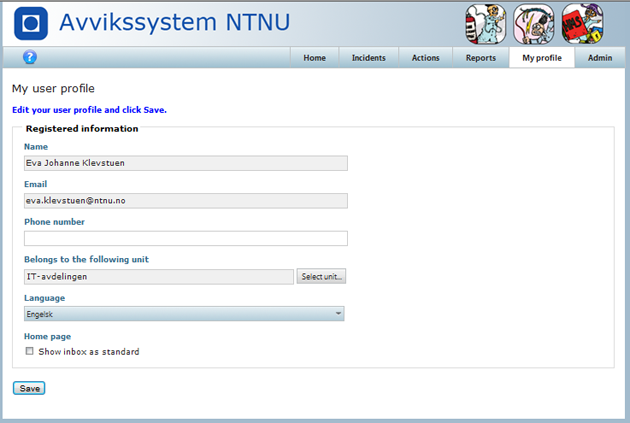Click the Name field with Eva Johanne Klevstuen
Image resolution: width=630 pixels, height=423 pixels.
(186, 163)
